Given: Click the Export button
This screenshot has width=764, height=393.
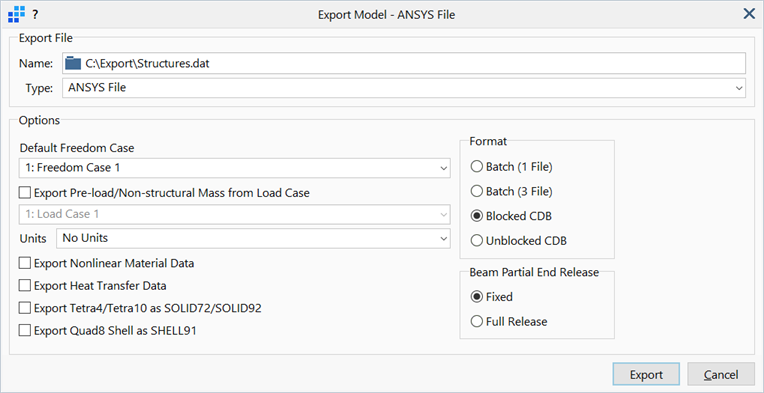Looking at the screenshot, I should [x=646, y=374].
